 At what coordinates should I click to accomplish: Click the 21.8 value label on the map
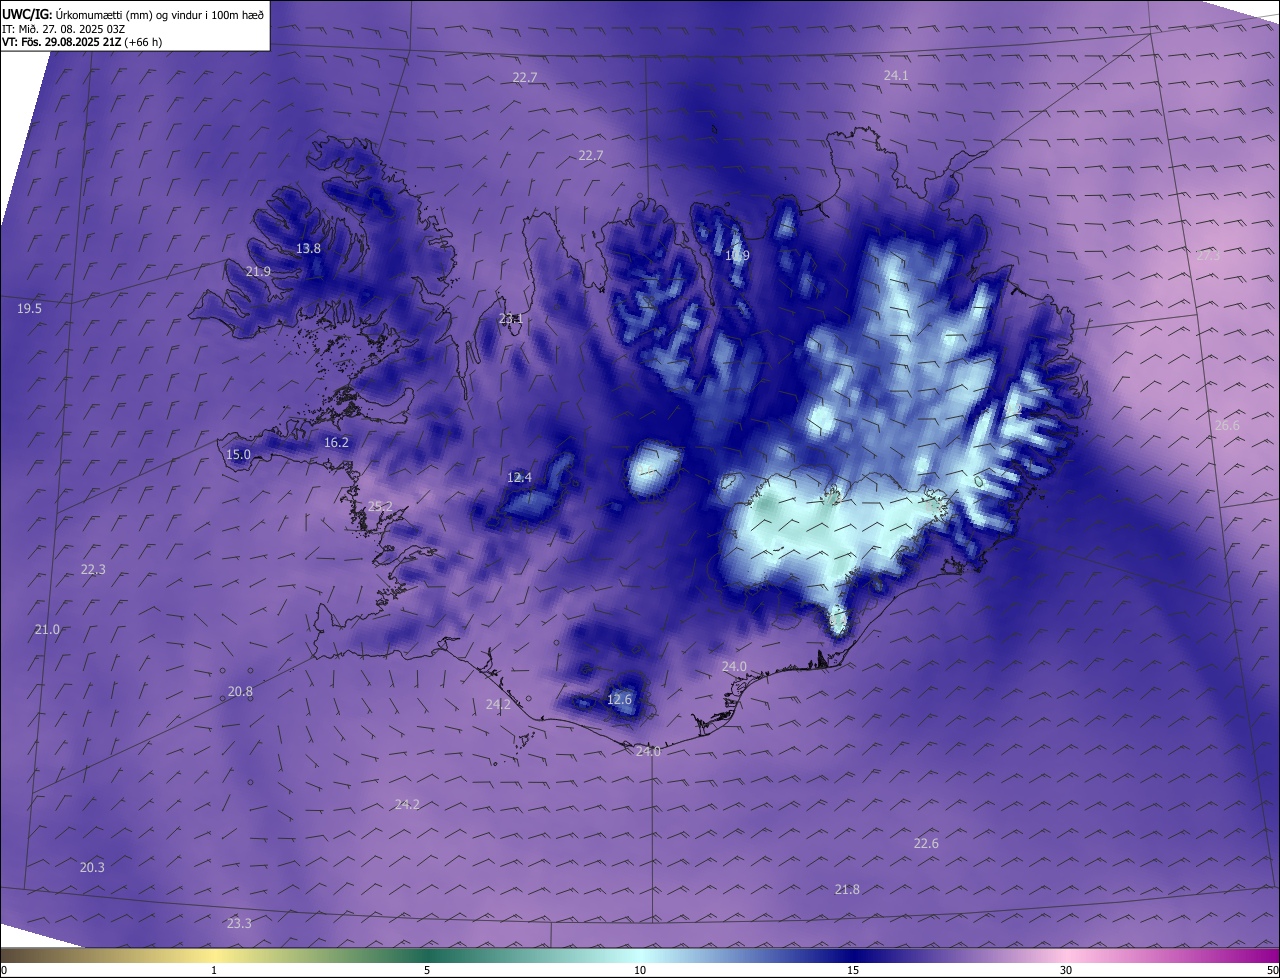coord(847,890)
